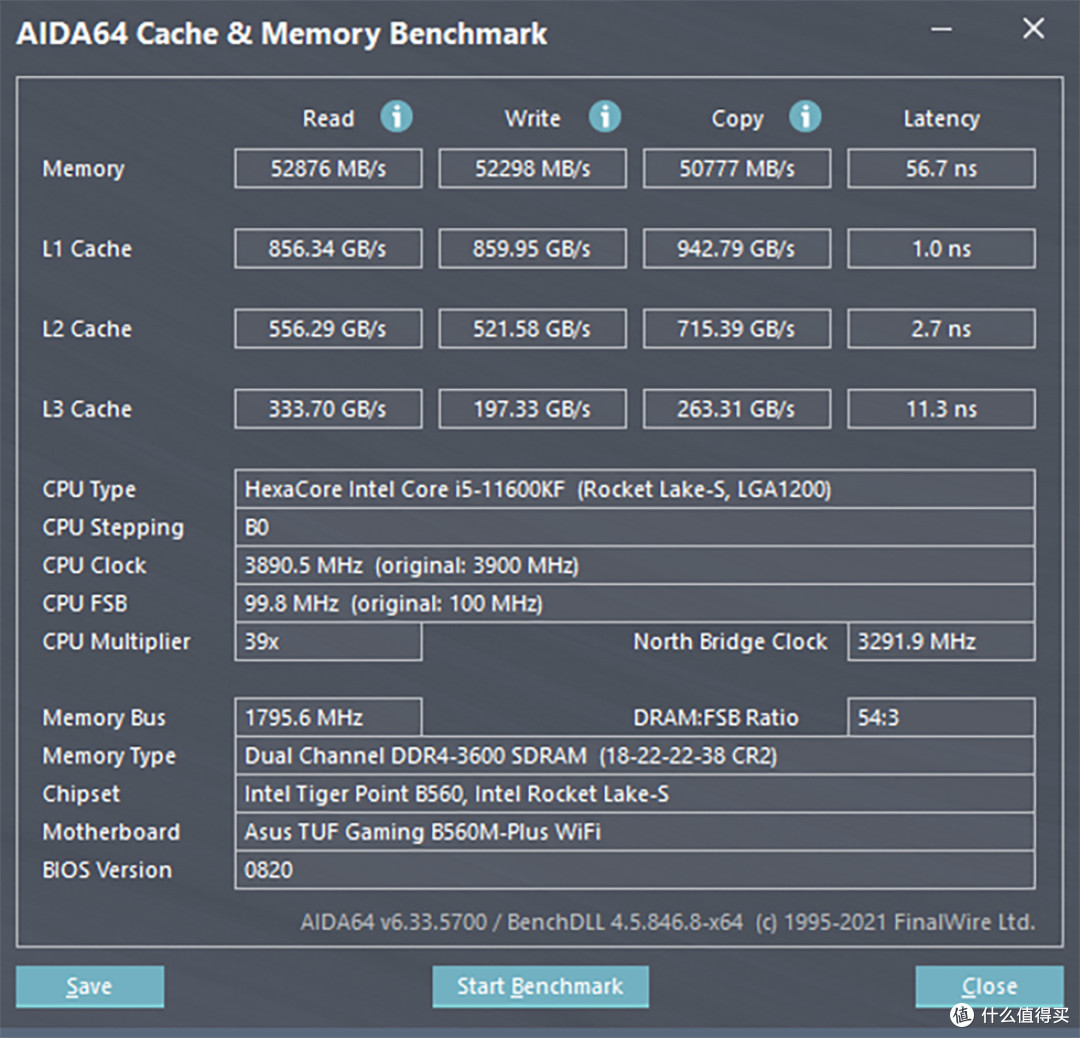
Task: Click the CPU FSB value 99.8 MHz
Action: [634, 603]
